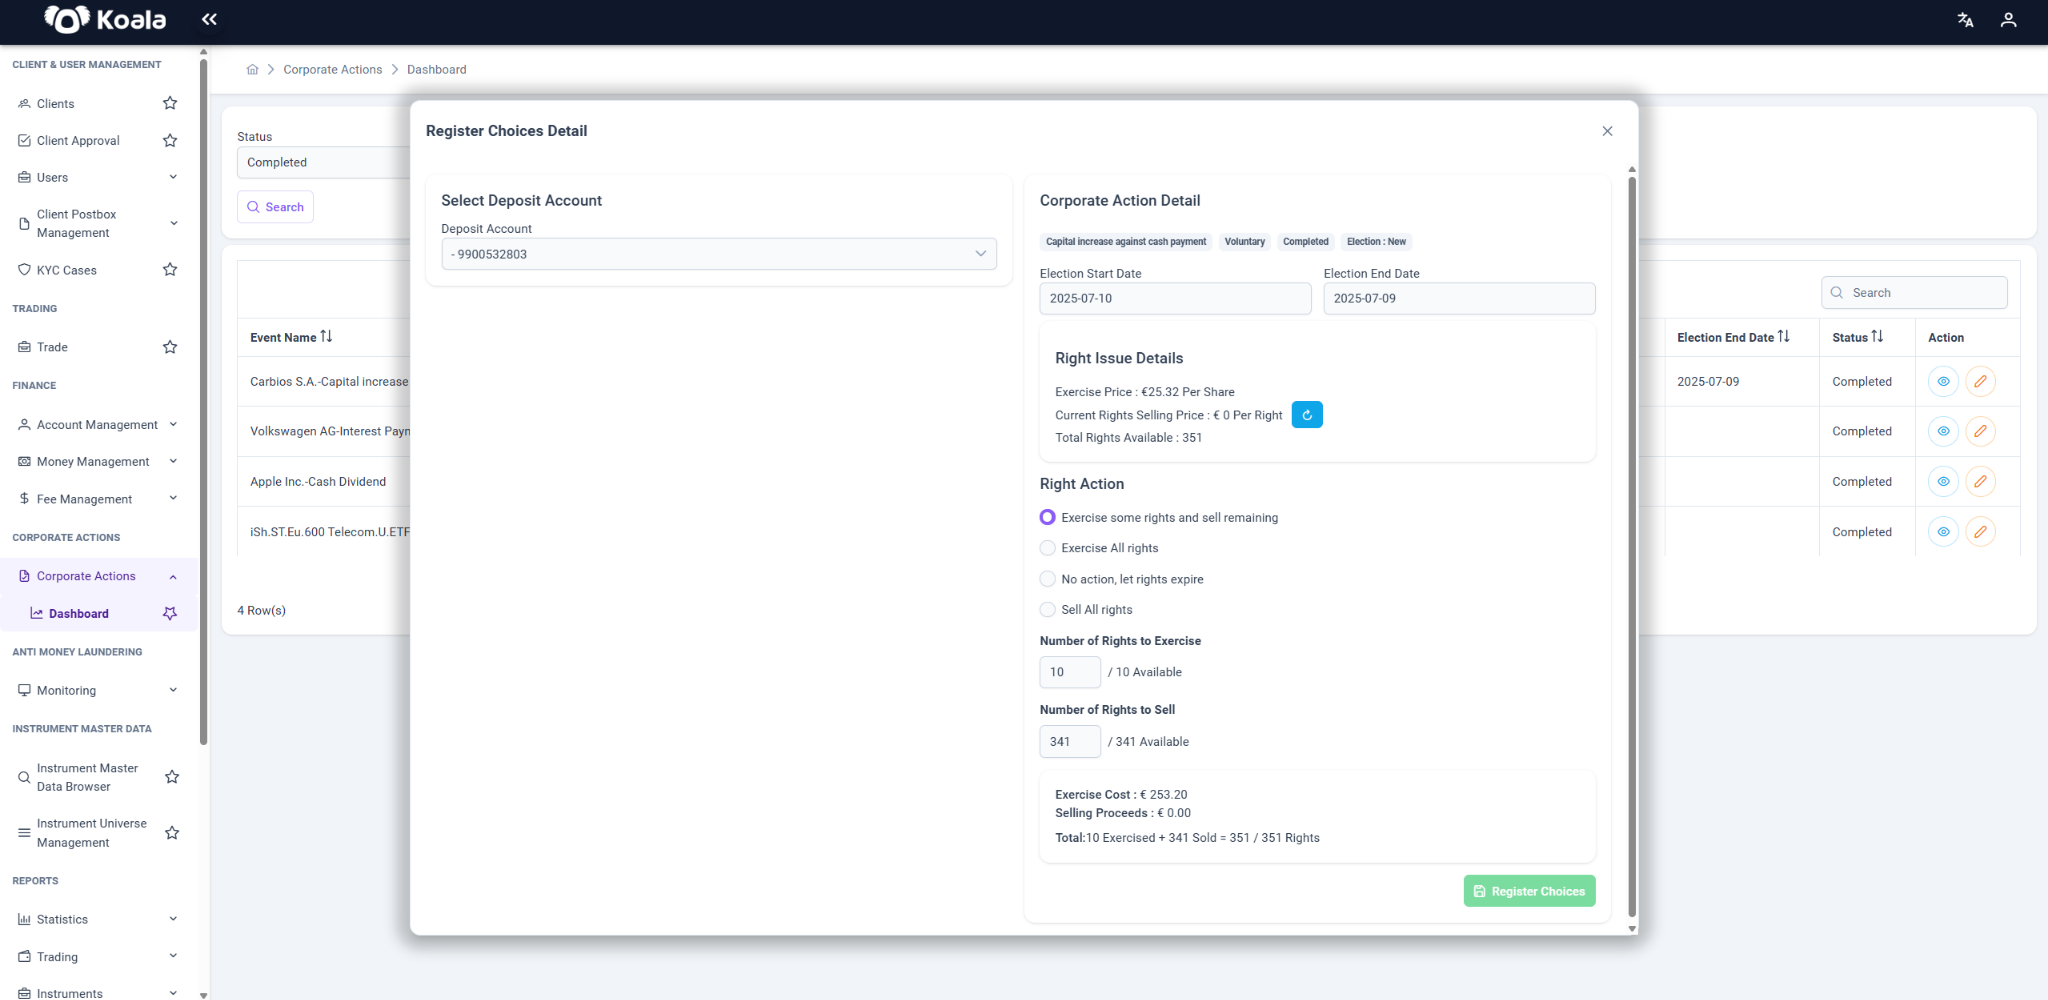Image resolution: width=2048 pixels, height=1000 pixels.
Task: Edit the Volkswagen AG row pencil icon
Action: [x=1980, y=432]
